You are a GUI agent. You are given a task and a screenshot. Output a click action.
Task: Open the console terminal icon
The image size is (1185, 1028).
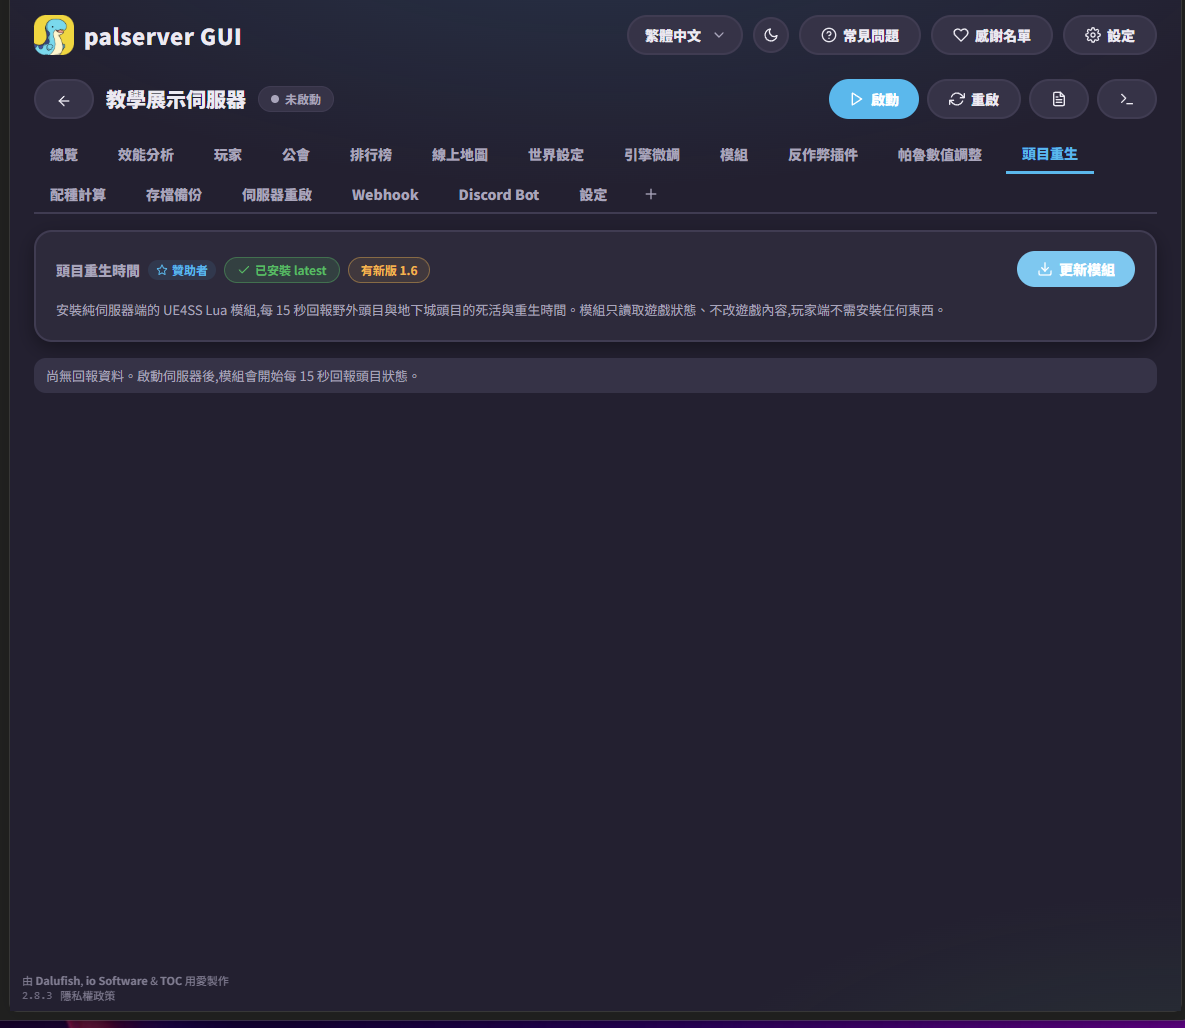point(1126,100)
